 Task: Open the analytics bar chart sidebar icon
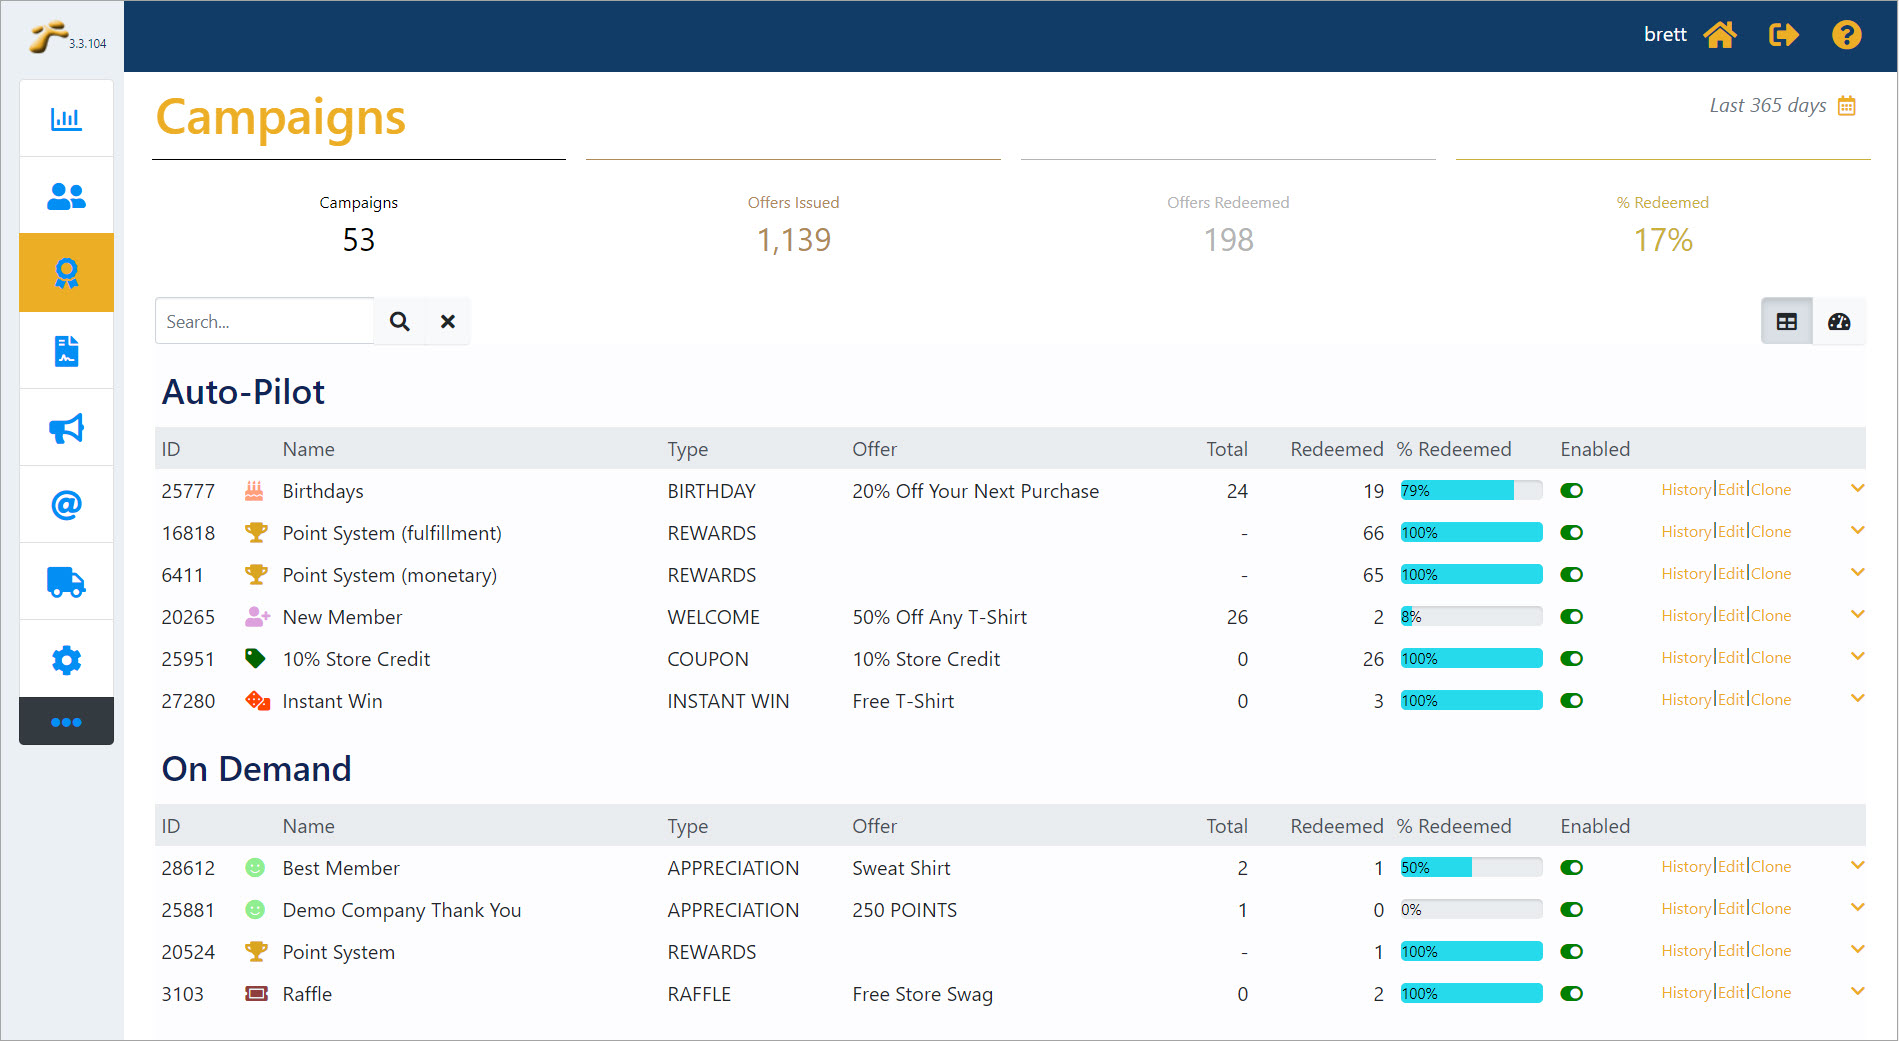tap(66, 119)
